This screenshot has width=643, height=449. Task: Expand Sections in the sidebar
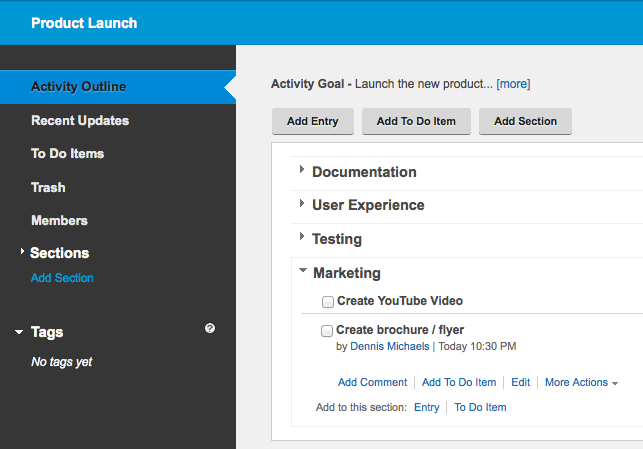22,251
